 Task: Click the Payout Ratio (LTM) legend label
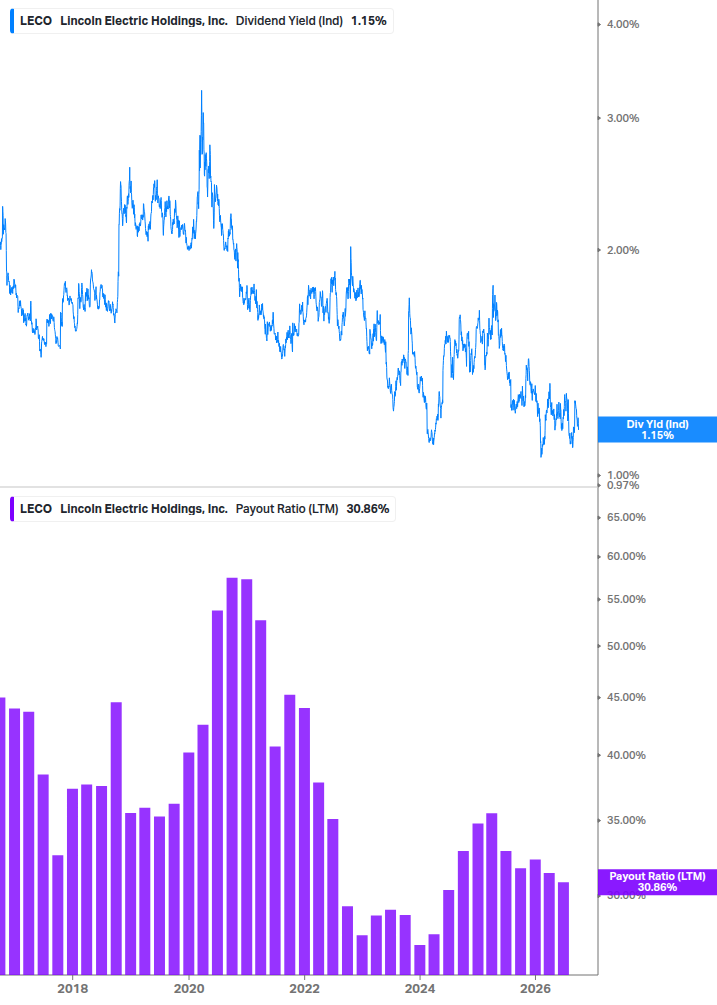(x=204, y=509)
